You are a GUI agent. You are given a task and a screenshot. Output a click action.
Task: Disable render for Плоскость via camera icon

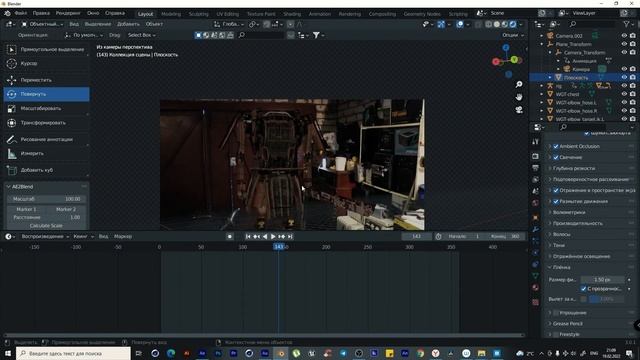point(633,77)
